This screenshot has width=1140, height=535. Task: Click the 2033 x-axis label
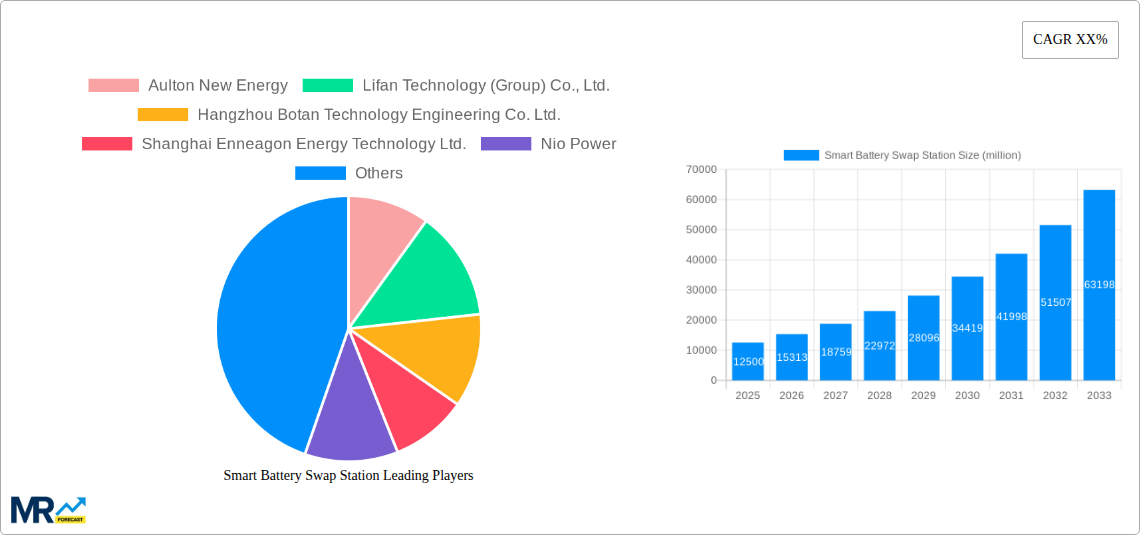[x=1099, y=395]
